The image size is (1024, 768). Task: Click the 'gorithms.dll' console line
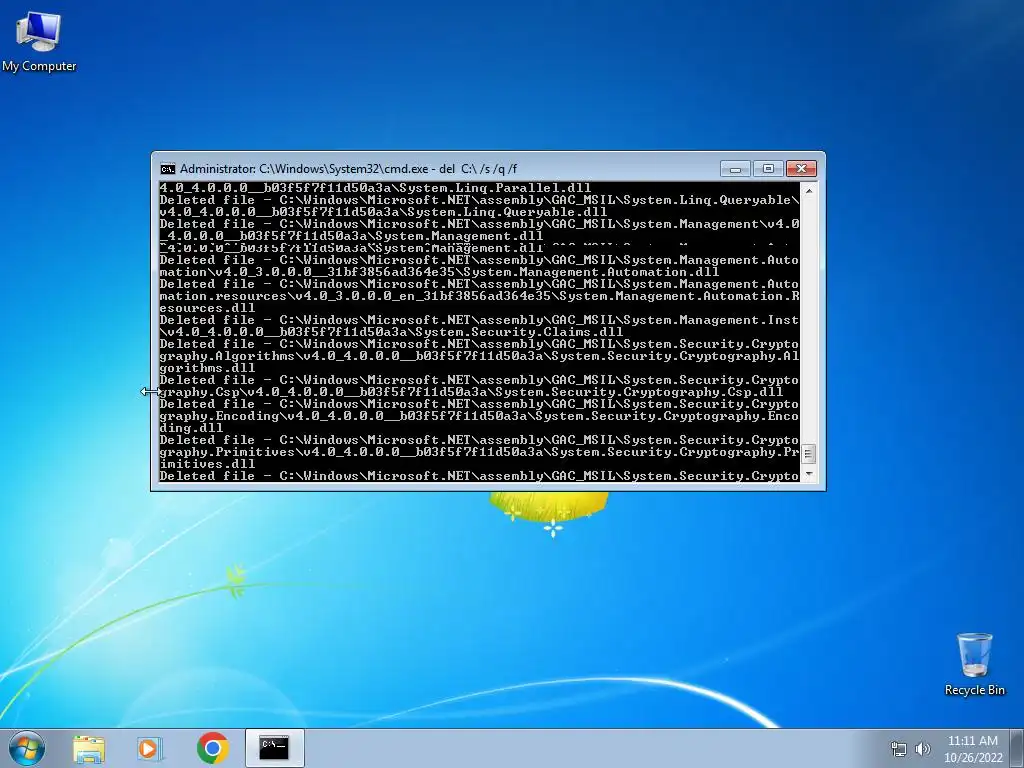[207, 368]
